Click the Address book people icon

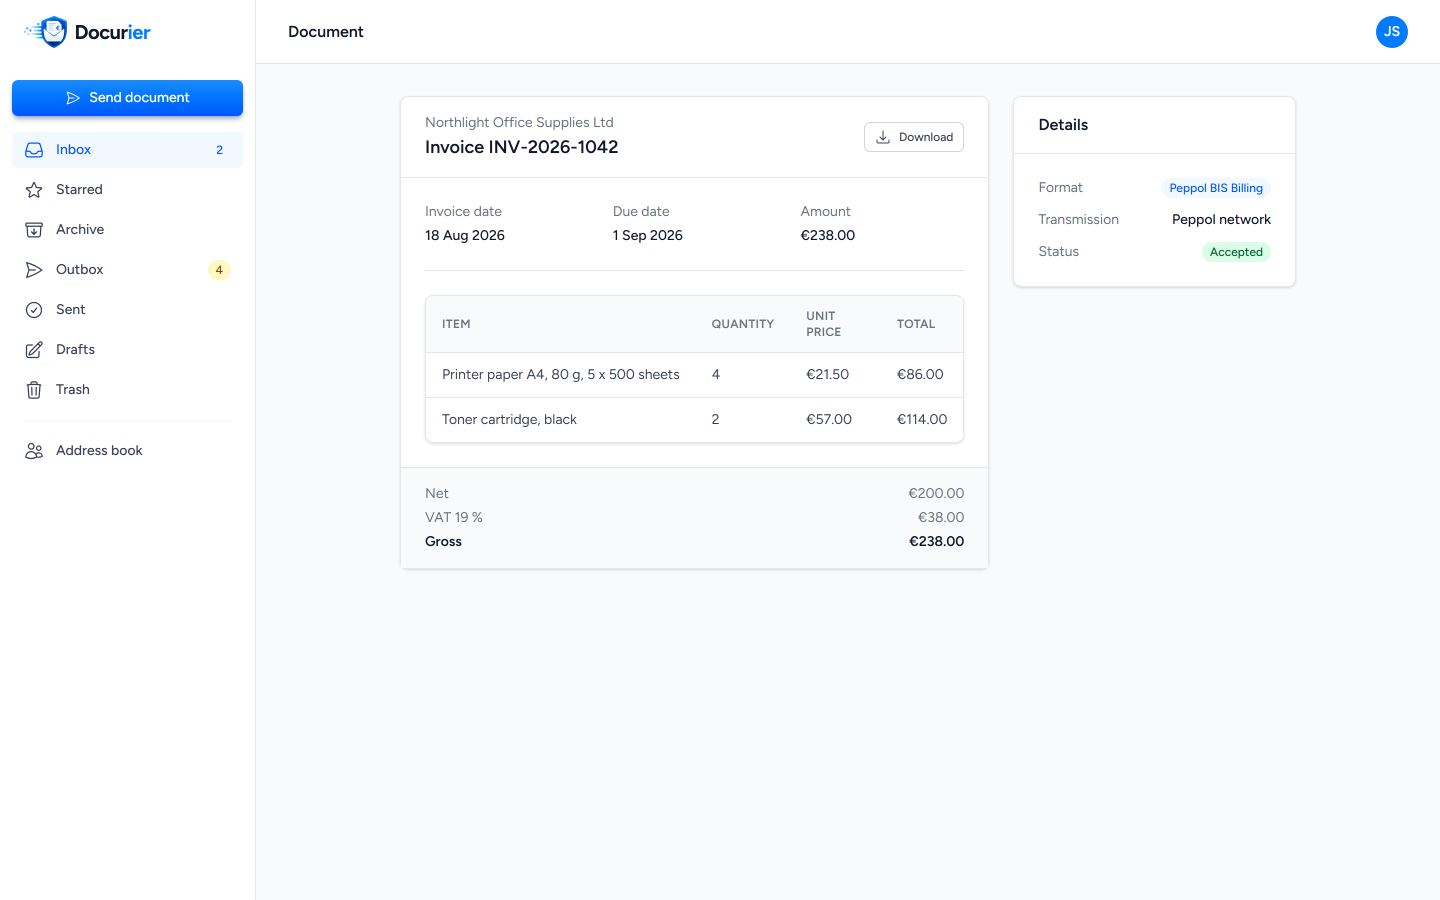tap(34, 451)
